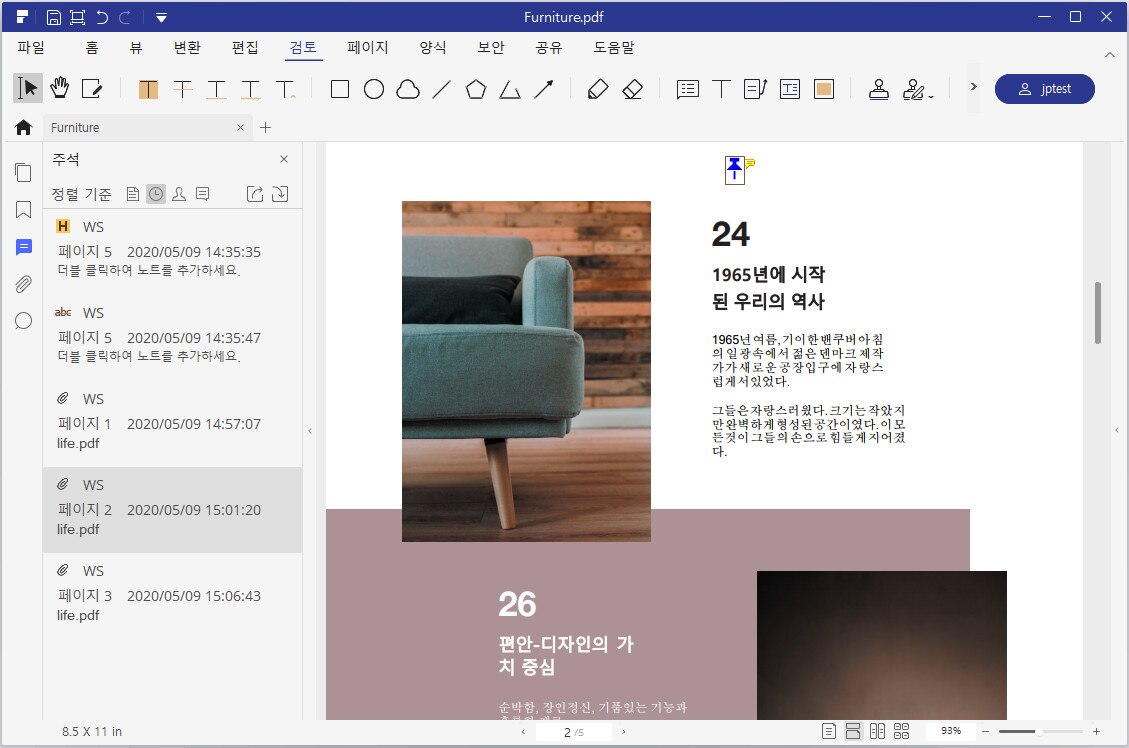Open the quick access toolbar dropdown
Viewport: 1129px width, 748px height.
click(x=161, y=17)
